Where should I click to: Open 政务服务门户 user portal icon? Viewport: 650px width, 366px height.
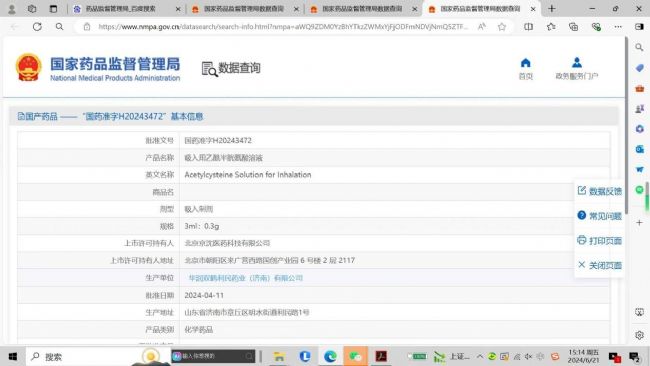(x=577, y=63)
